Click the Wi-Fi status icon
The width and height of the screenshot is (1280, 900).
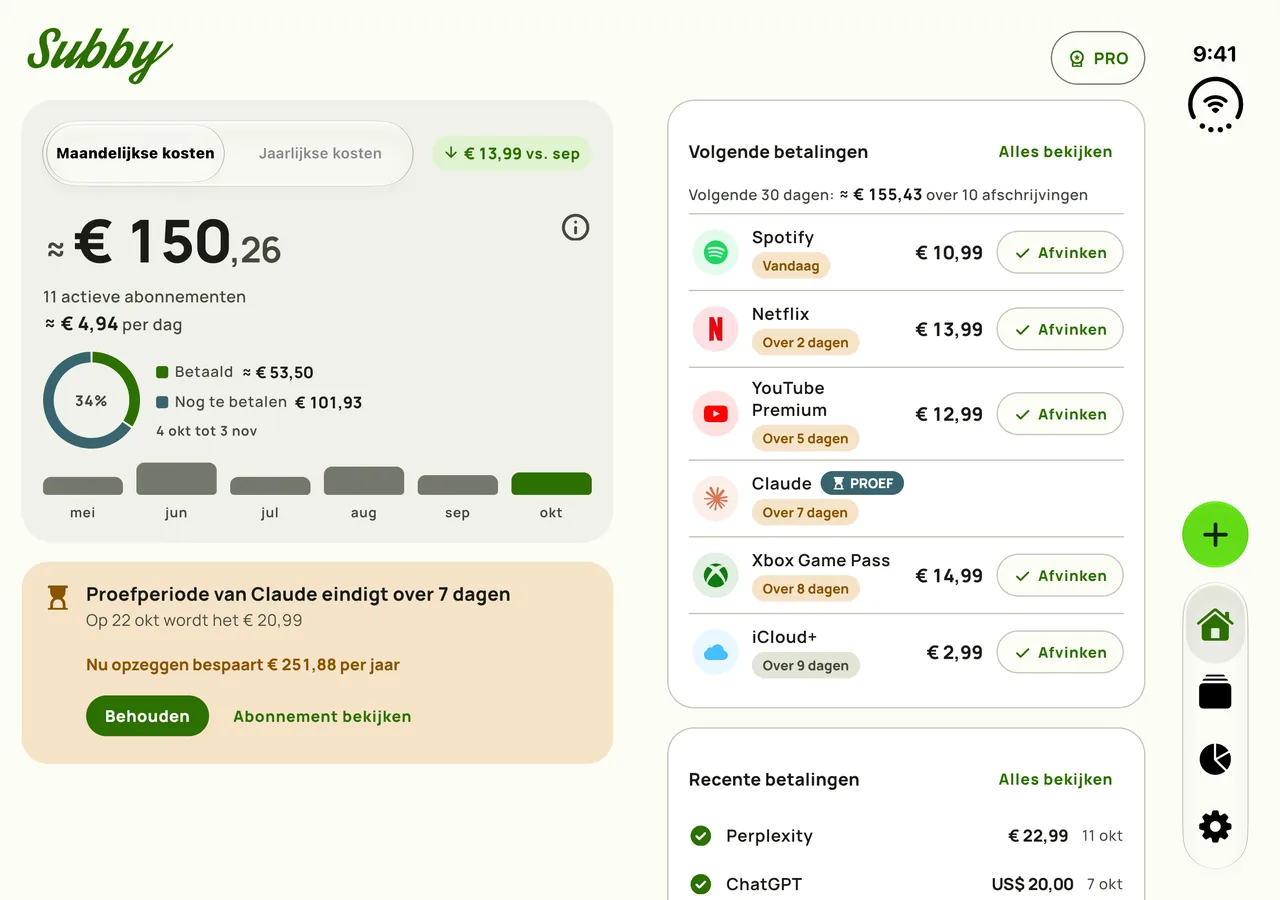[x=1215, y=104]
